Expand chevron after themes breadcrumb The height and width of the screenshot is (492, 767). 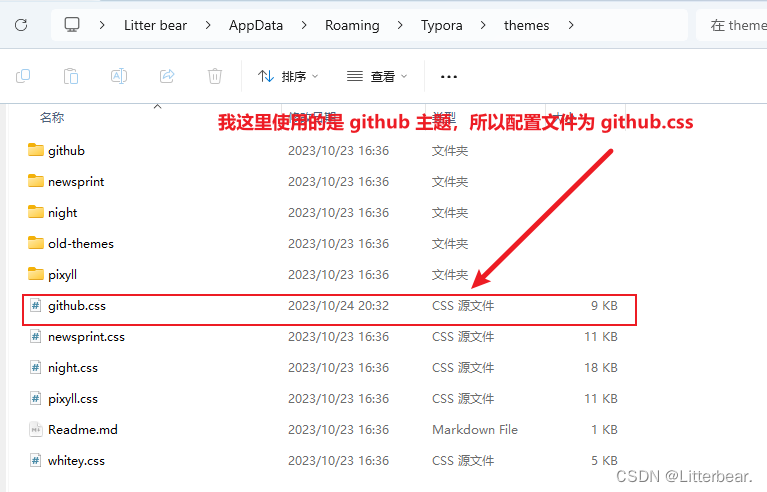571,25
